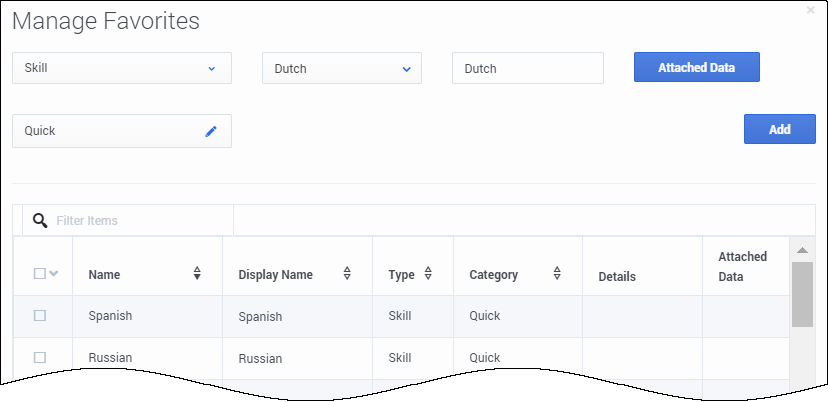Screen dimensions: 828x402
Task: Select Spanish in the Display Name column
Action: click(x=260, y=317)
